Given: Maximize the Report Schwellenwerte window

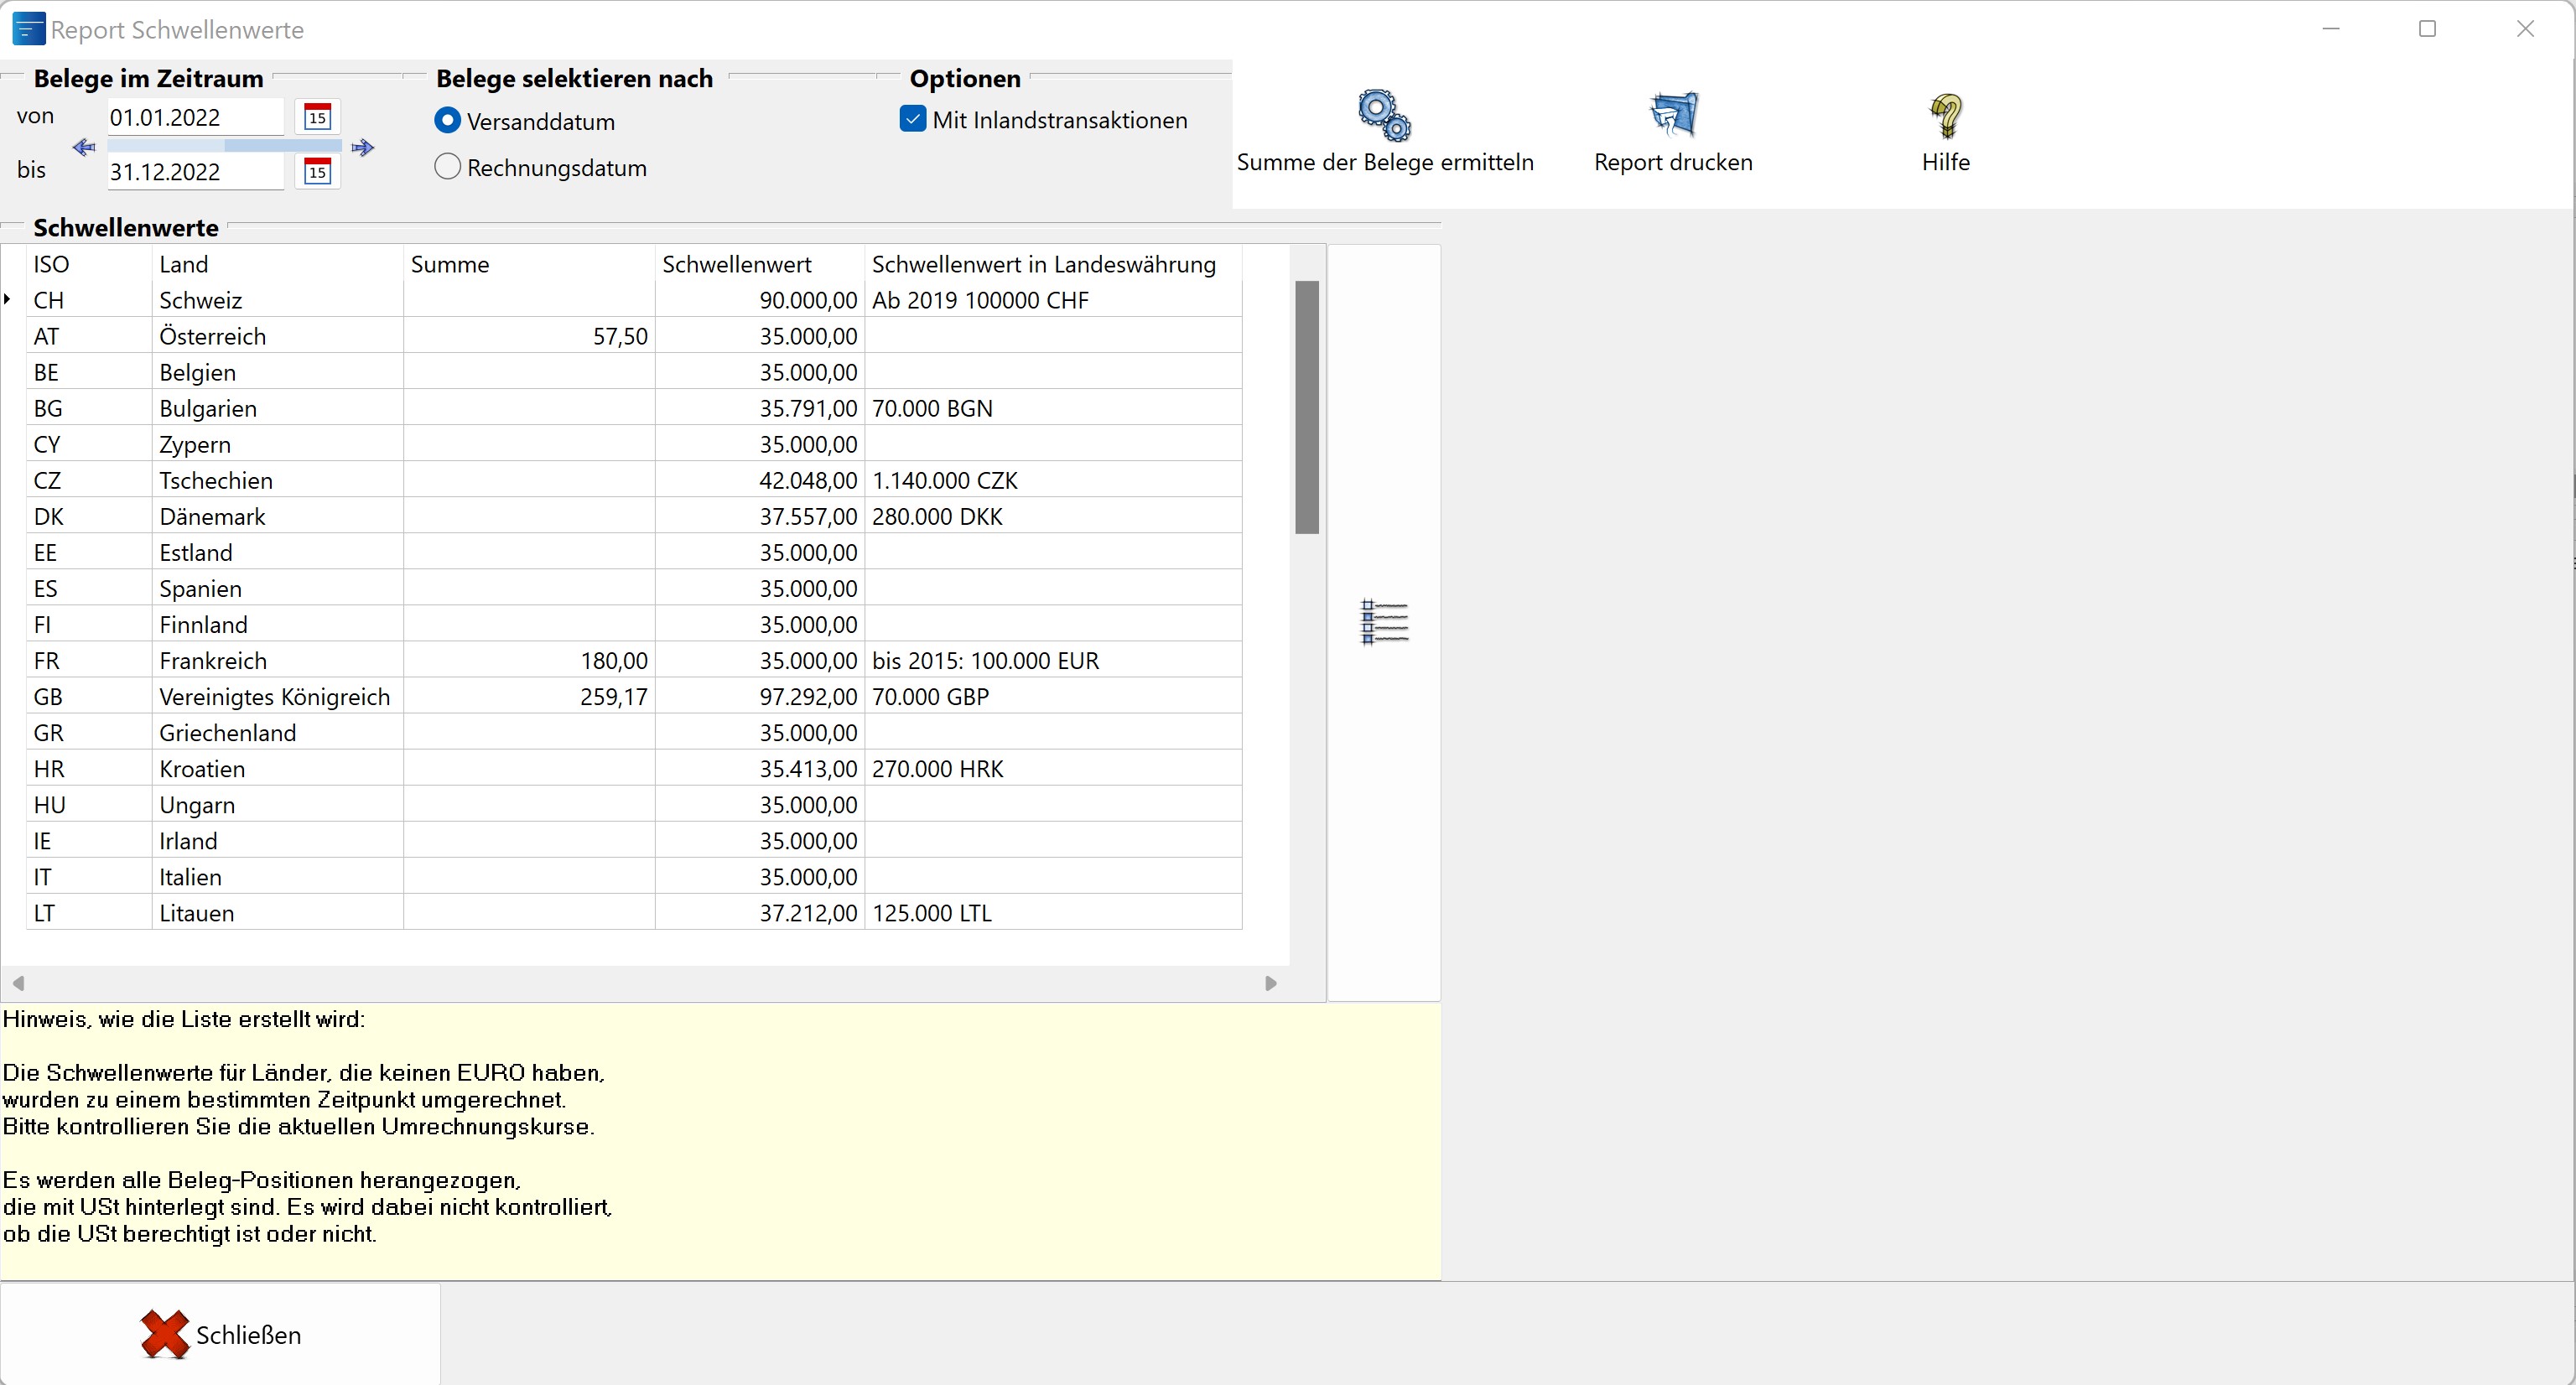Looking at the screenshot, I should click(2427, 29).
